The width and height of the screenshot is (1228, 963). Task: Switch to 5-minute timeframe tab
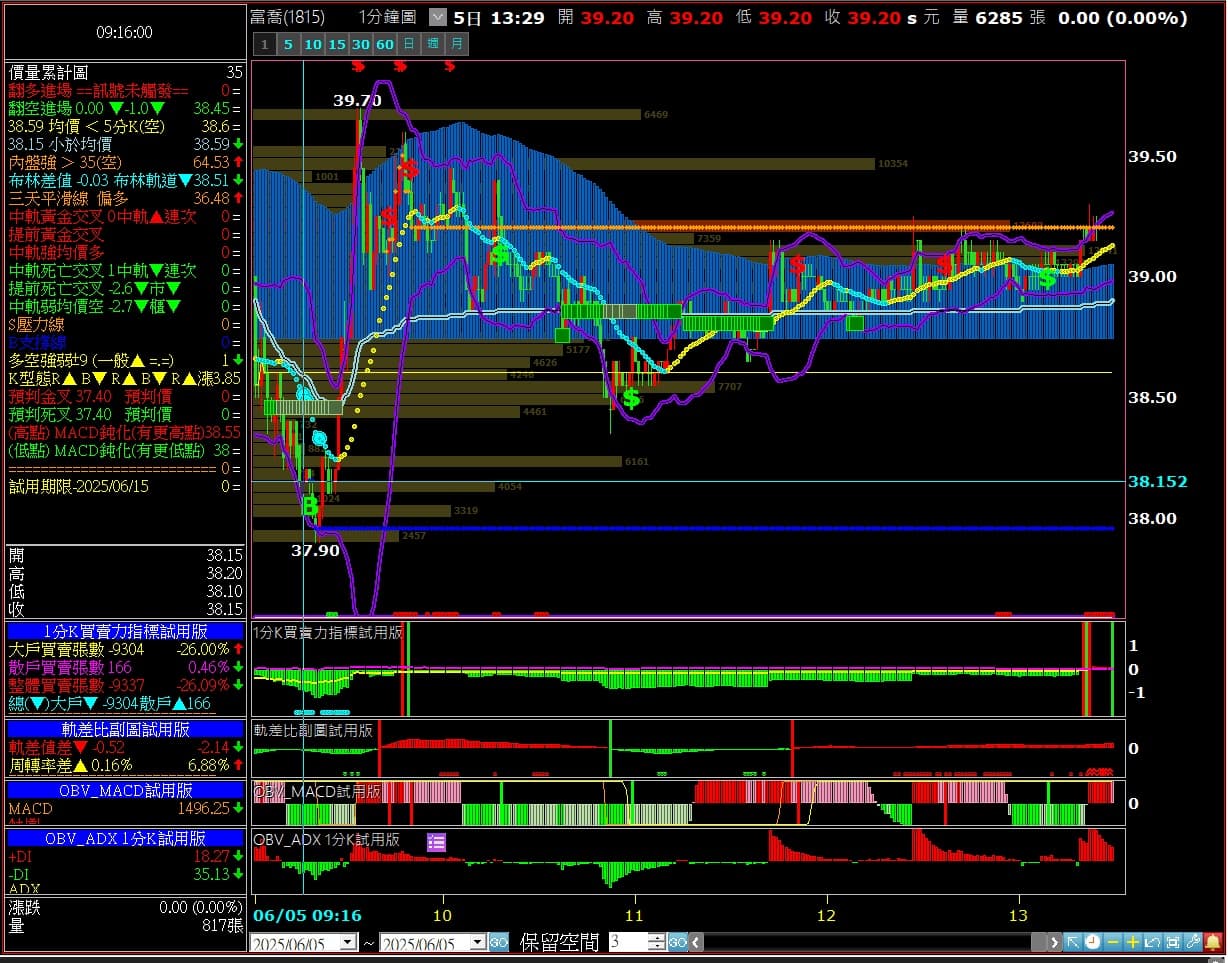288,44
